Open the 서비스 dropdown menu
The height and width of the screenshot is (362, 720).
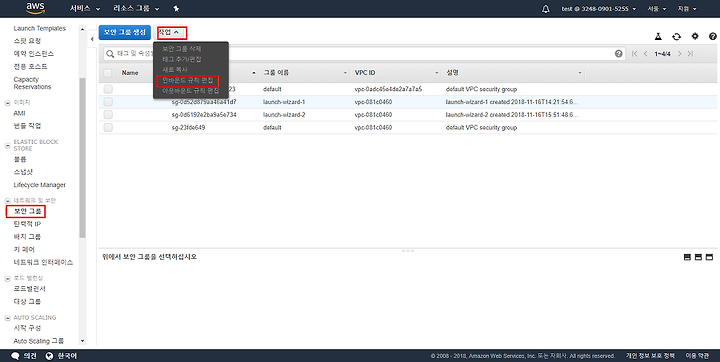85,9
